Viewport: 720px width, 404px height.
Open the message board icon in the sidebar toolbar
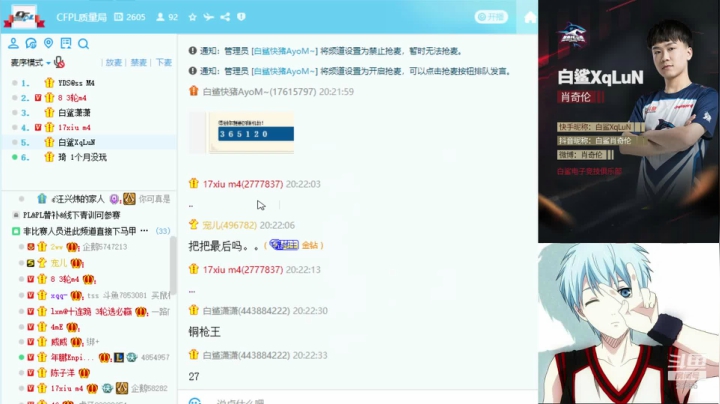coord(66,43)
